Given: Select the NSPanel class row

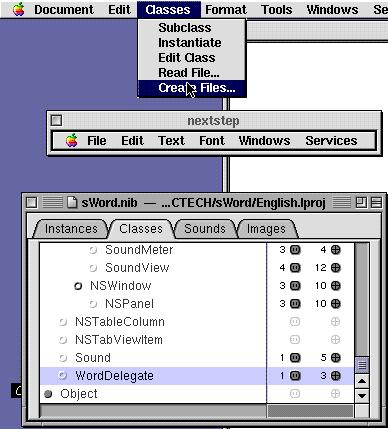Looking at the screenshot, I should coord(197,304).
